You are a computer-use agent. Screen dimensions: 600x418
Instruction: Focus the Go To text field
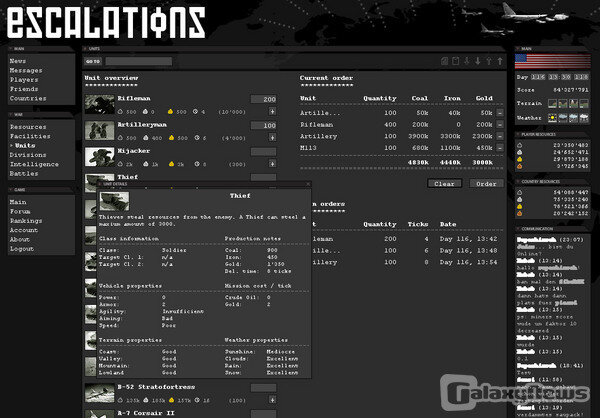click(139, 61)
